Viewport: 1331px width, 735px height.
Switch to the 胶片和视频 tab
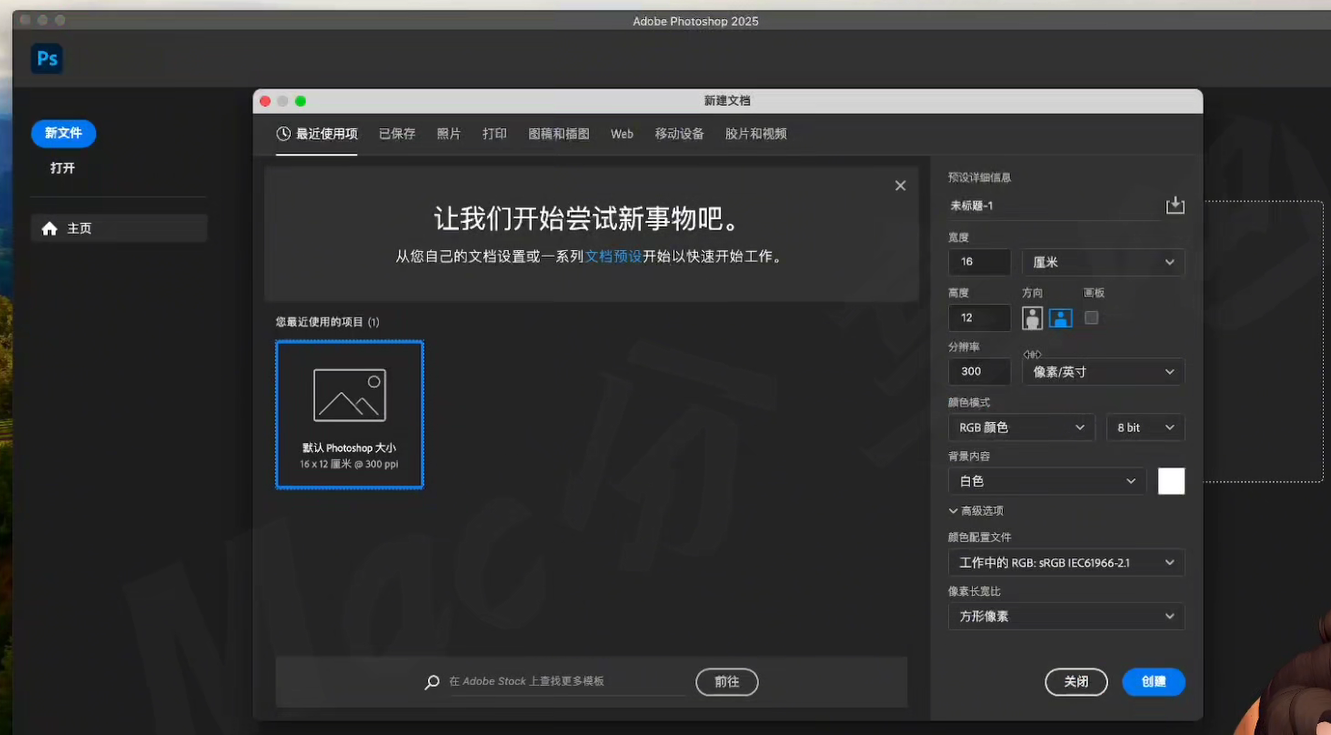[x=756, y=134]
